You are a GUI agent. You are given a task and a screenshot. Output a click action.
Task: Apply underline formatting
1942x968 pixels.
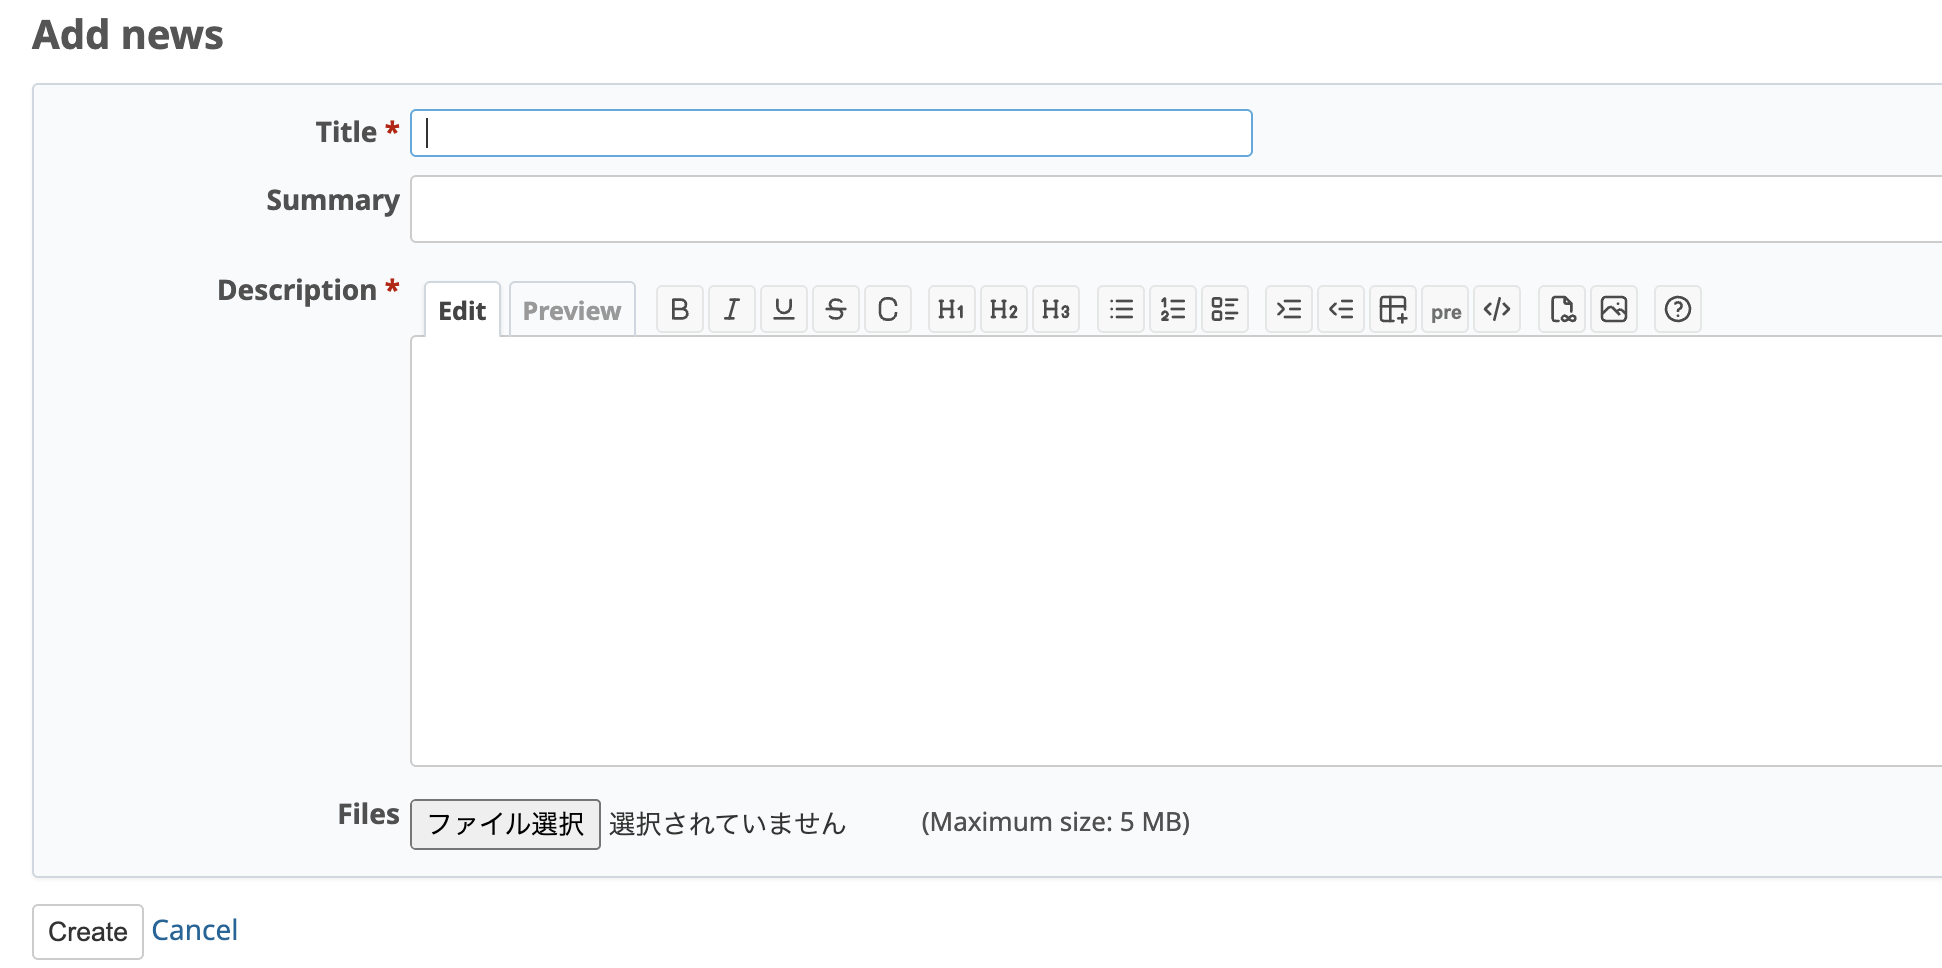pyautogui.click(x=783, y=309)
